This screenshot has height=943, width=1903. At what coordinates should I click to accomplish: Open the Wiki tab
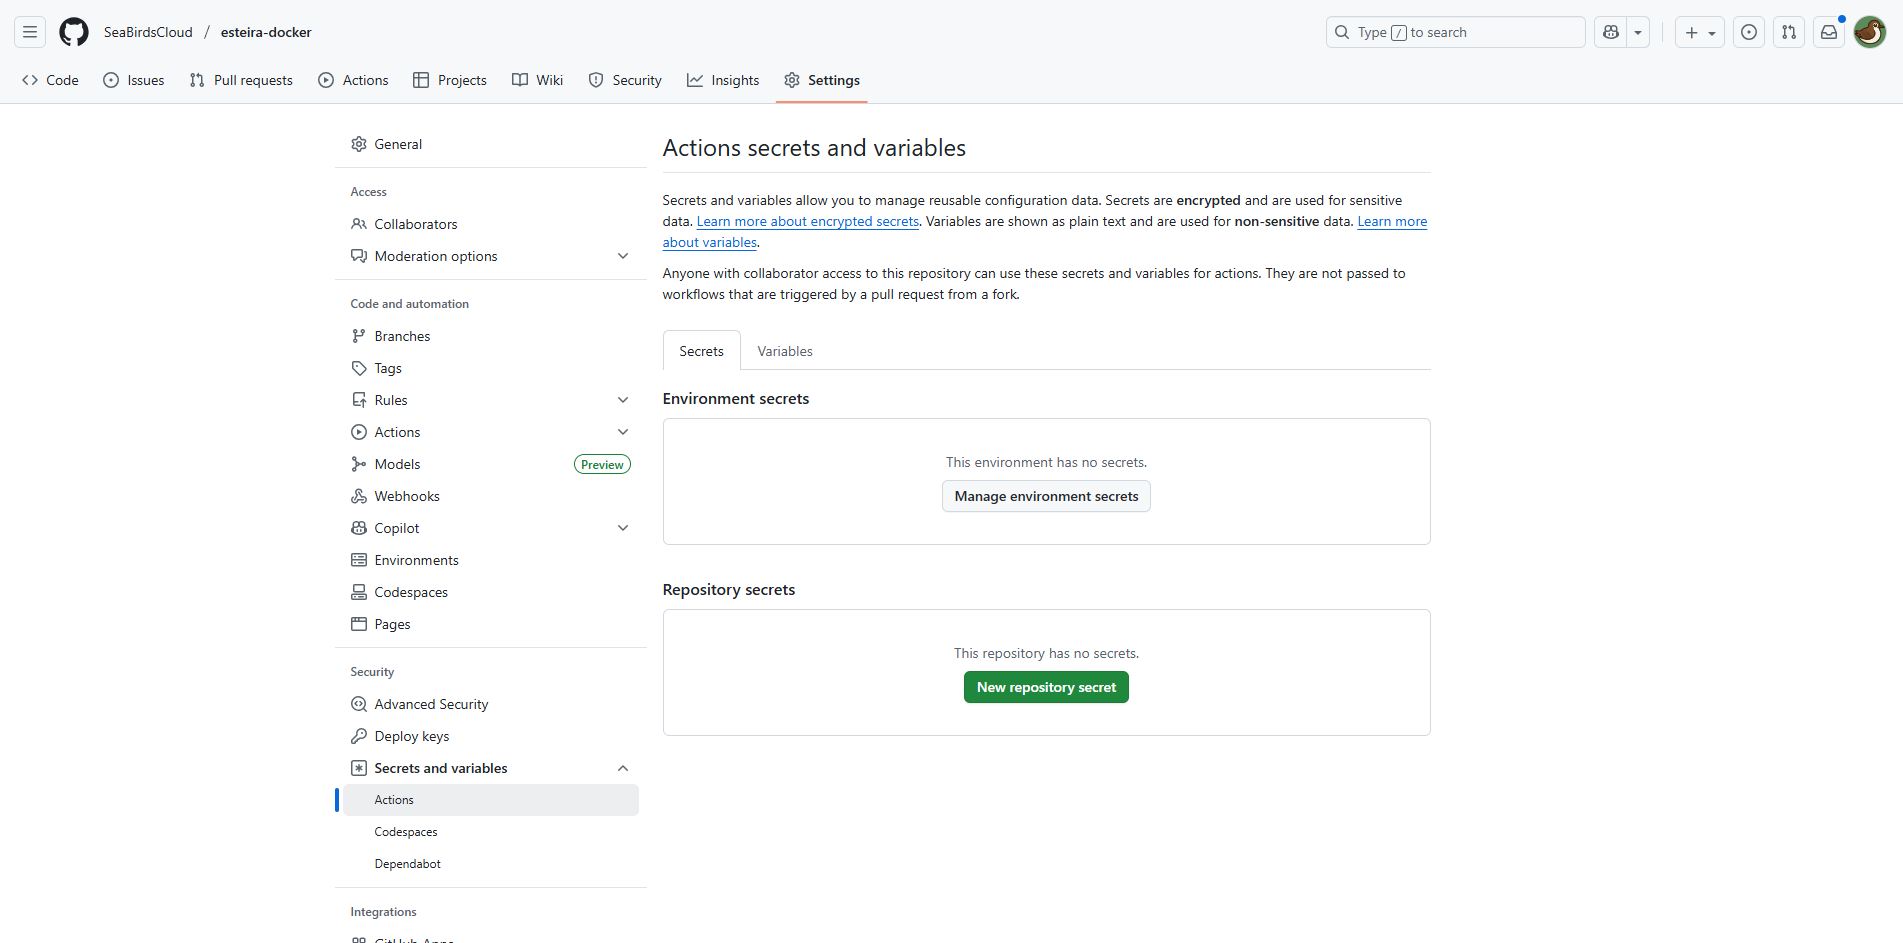(x=538, y=80)
